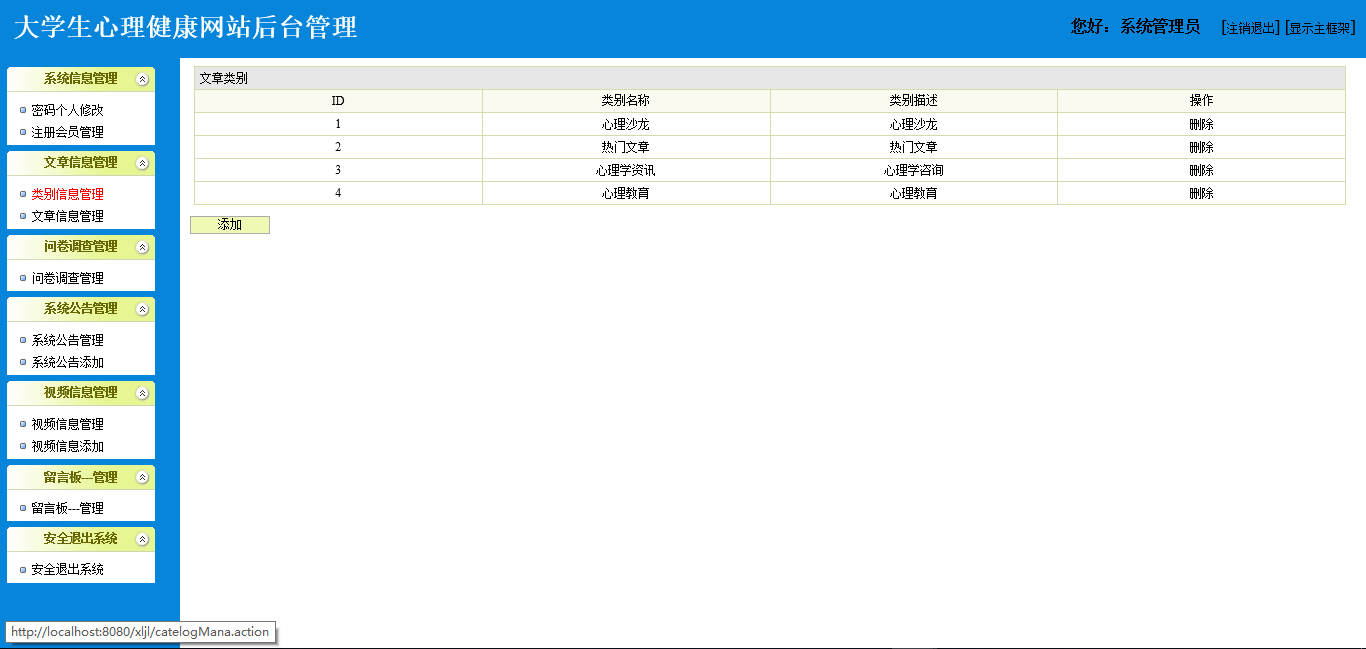Open 问卷调查管理 sidebar link
This screenshot has width=1366, height=649.
click(67, 278)
